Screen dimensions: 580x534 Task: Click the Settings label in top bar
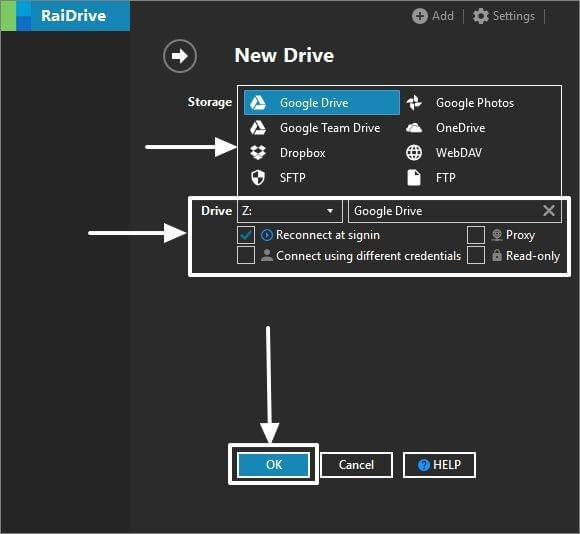[514, 16]
